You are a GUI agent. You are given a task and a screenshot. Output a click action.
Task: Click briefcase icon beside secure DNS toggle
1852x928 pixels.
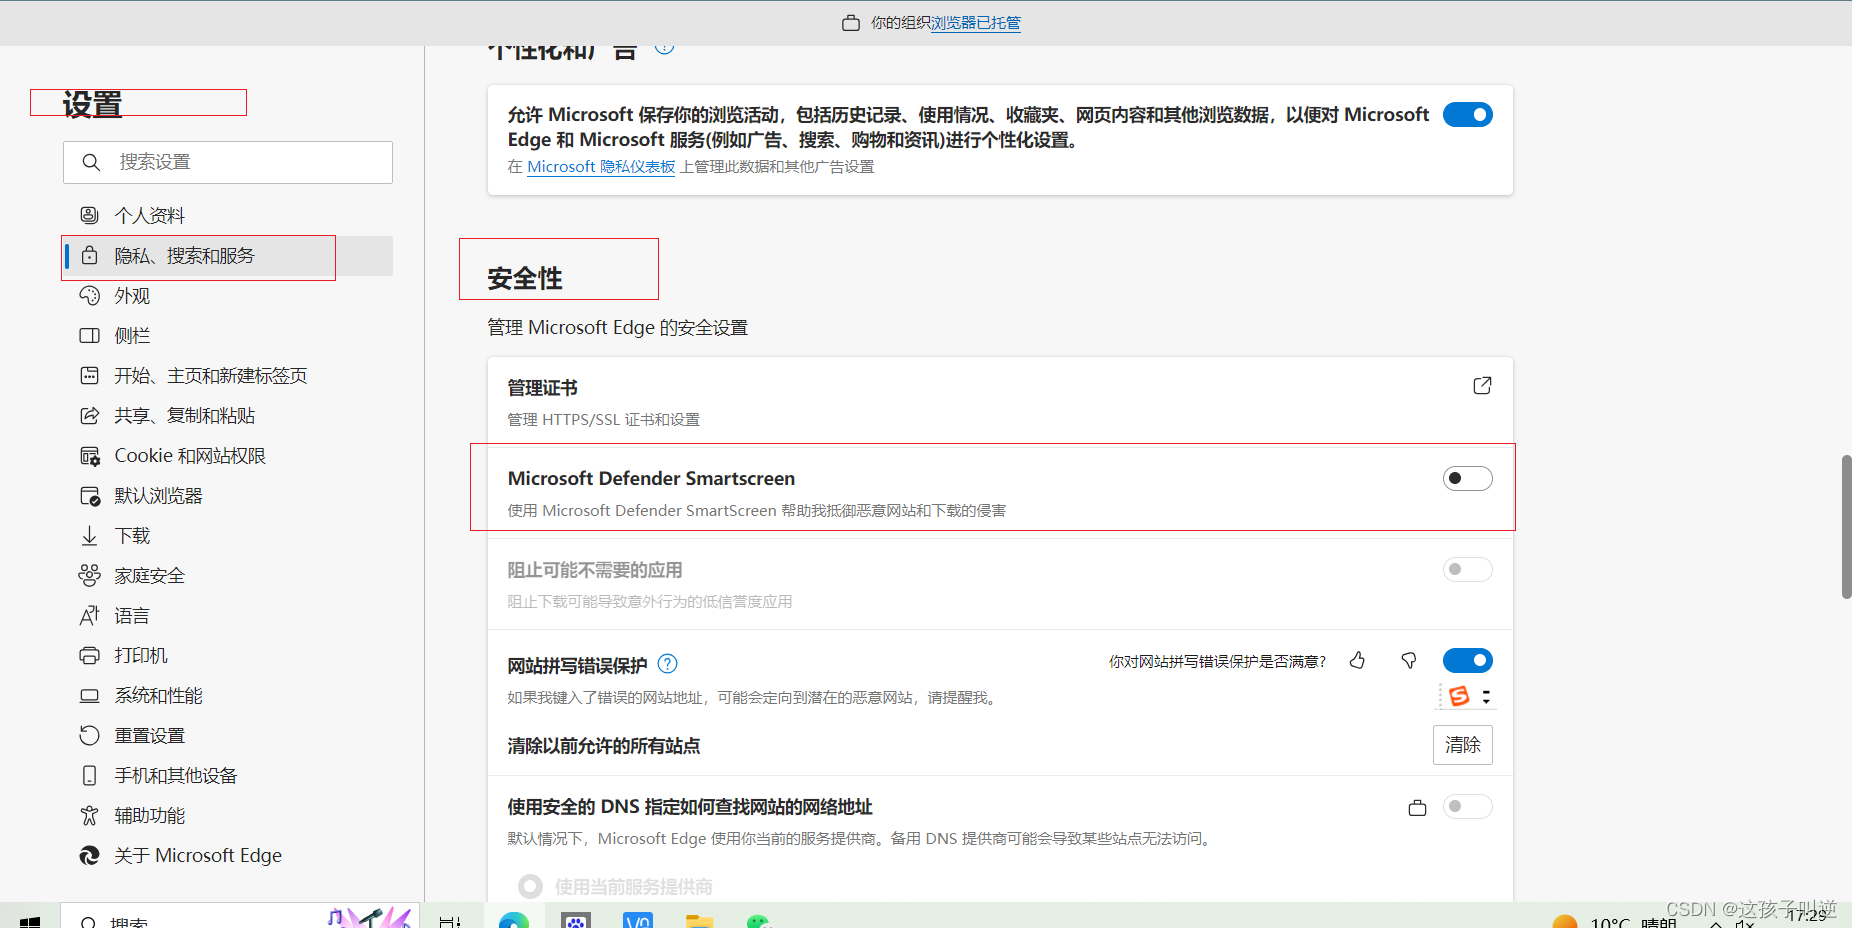tap(1417, 807)
